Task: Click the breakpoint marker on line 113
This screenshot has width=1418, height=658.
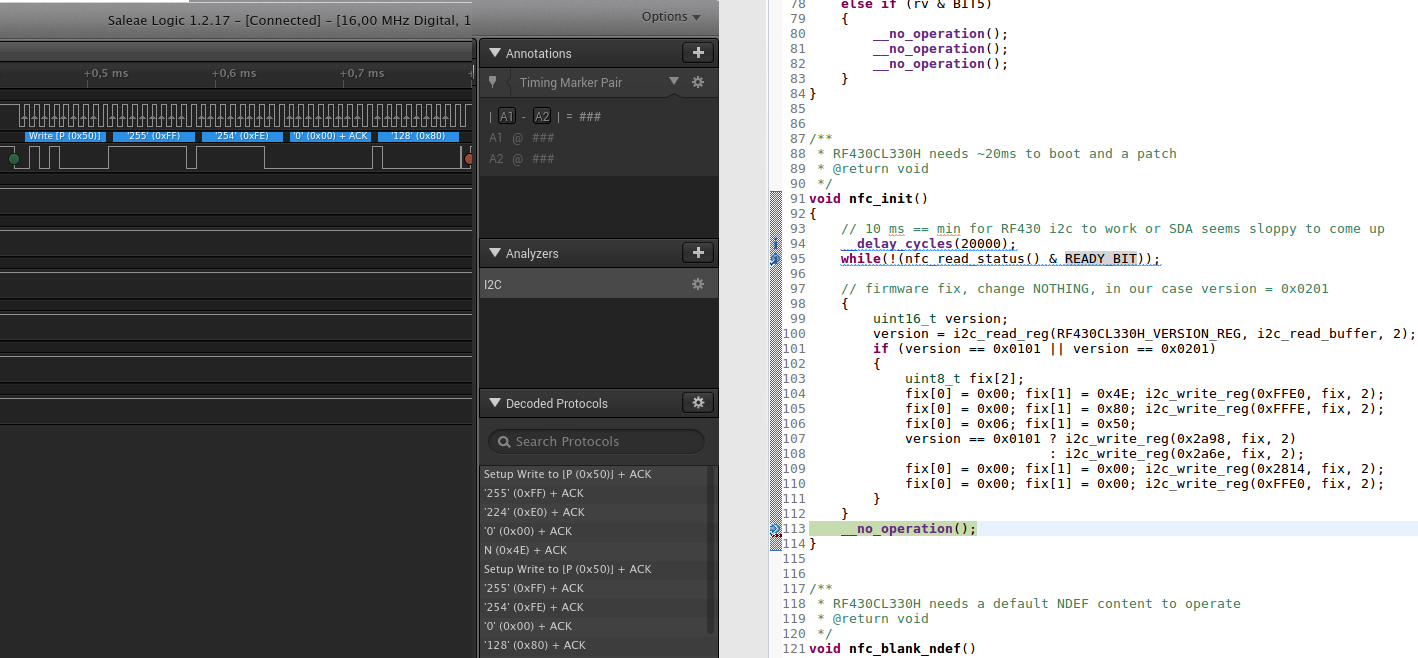Action: (775, 529)
